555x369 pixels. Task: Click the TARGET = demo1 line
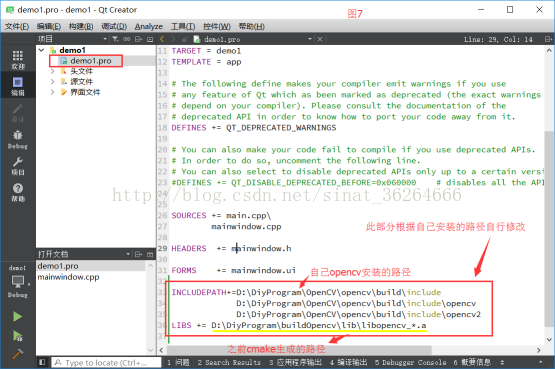[x=206, y=51]
